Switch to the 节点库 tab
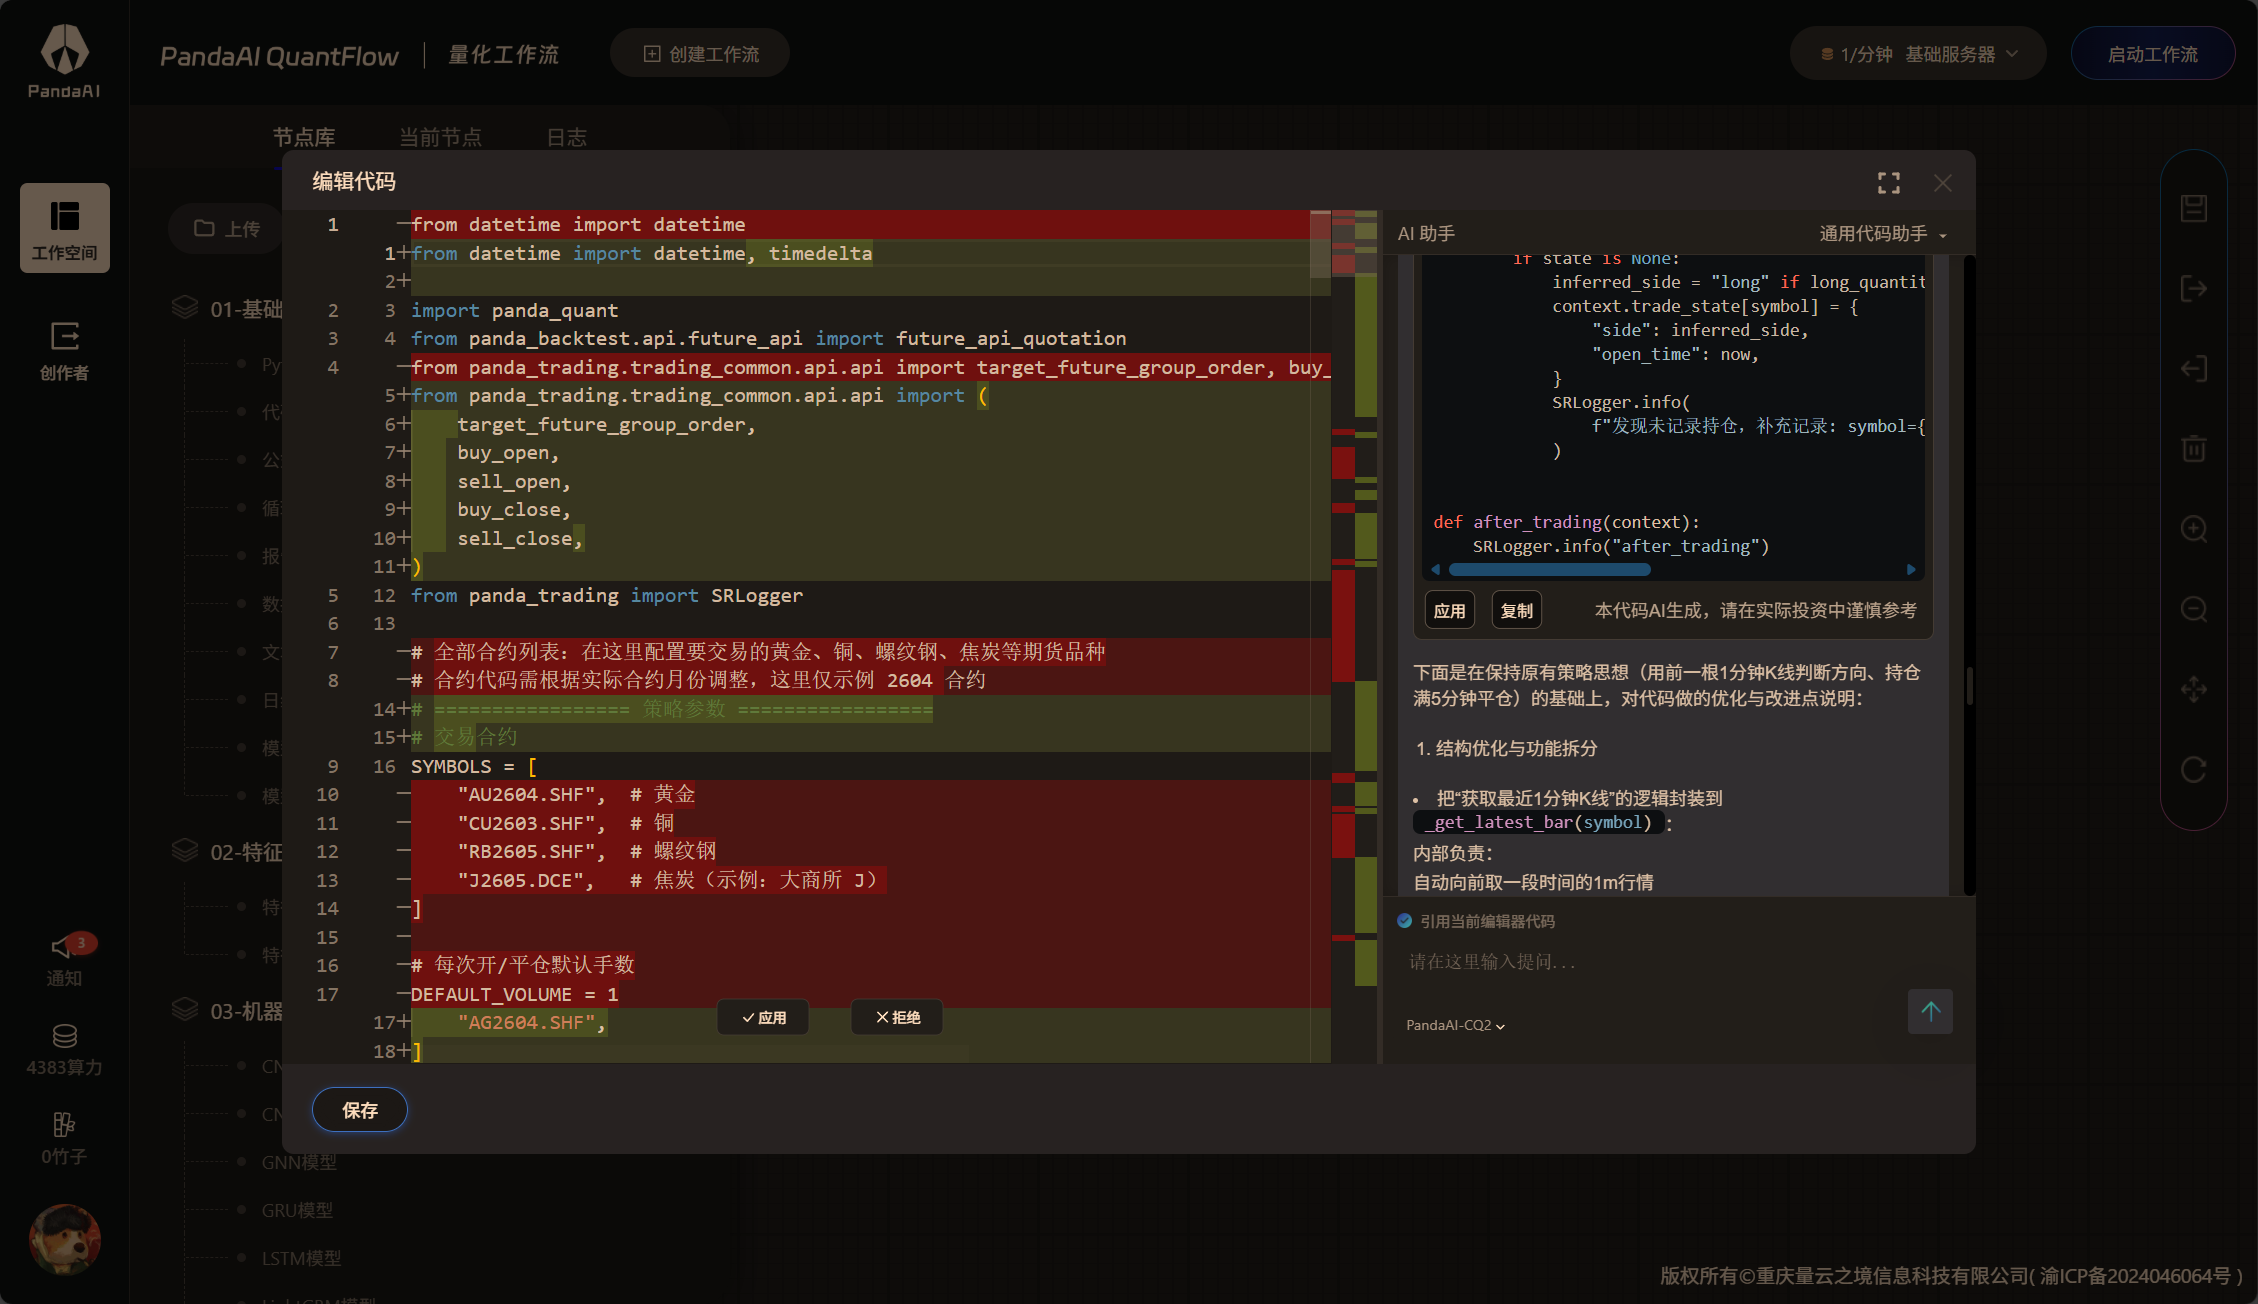This screenshot has height=1304, width=2258. pos(304,137)
